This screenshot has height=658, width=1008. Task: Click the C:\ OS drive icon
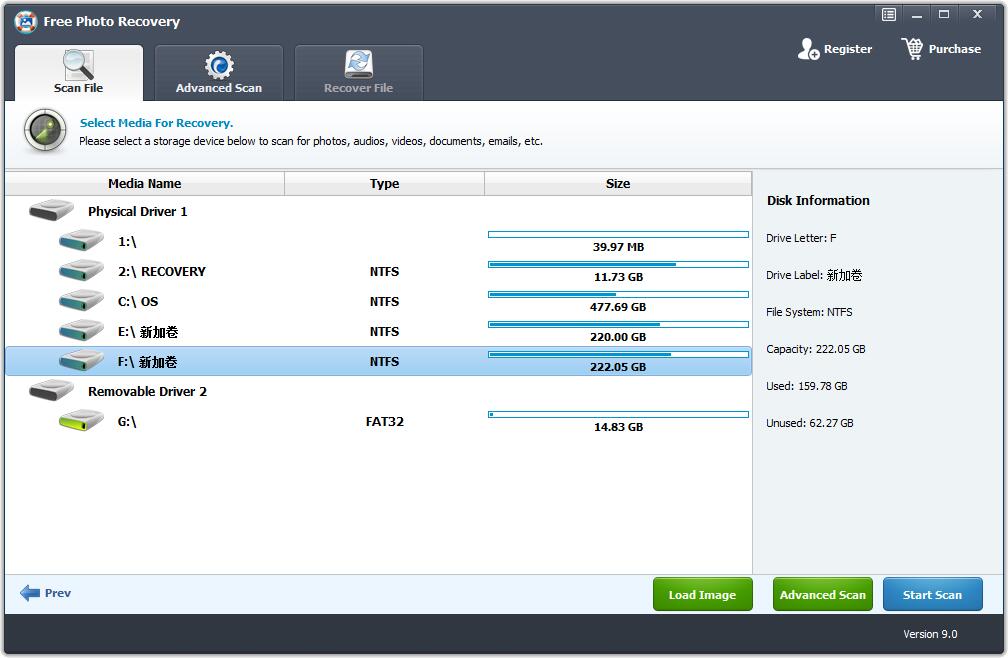click(x=81, y=301)
